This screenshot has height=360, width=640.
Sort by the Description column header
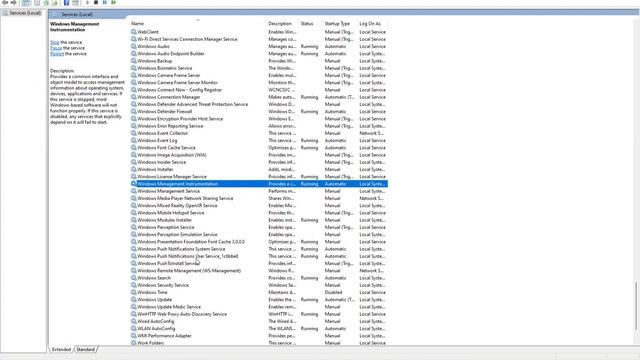(280, 24)
